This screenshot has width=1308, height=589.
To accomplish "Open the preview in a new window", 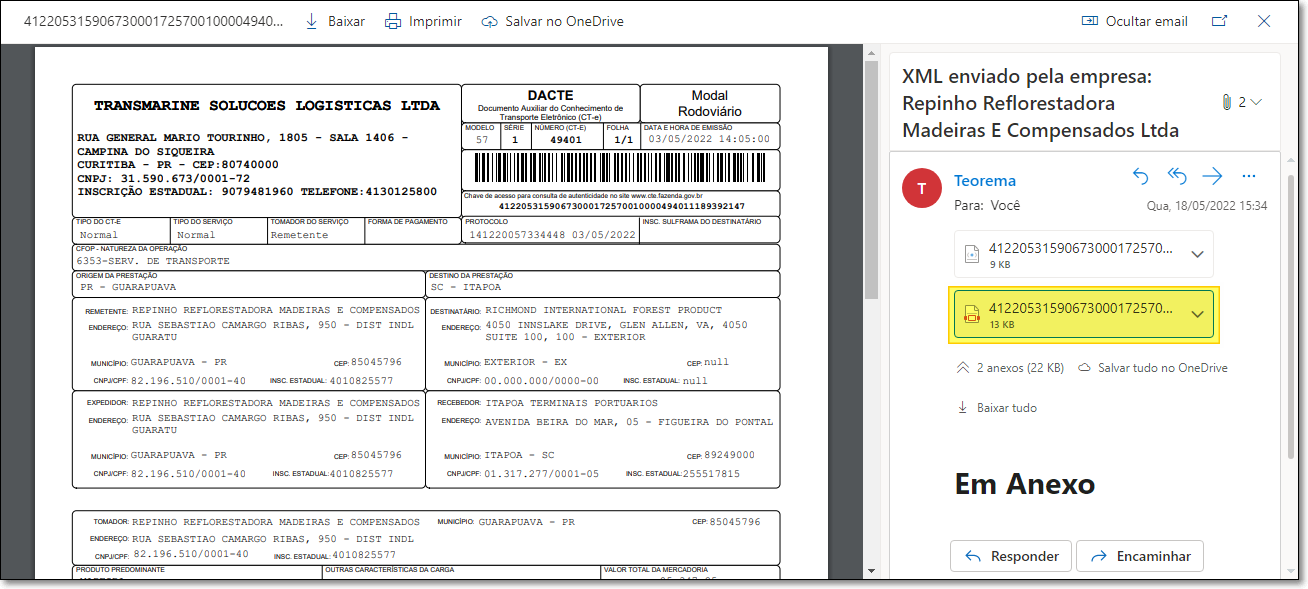I will [1219, 21].
